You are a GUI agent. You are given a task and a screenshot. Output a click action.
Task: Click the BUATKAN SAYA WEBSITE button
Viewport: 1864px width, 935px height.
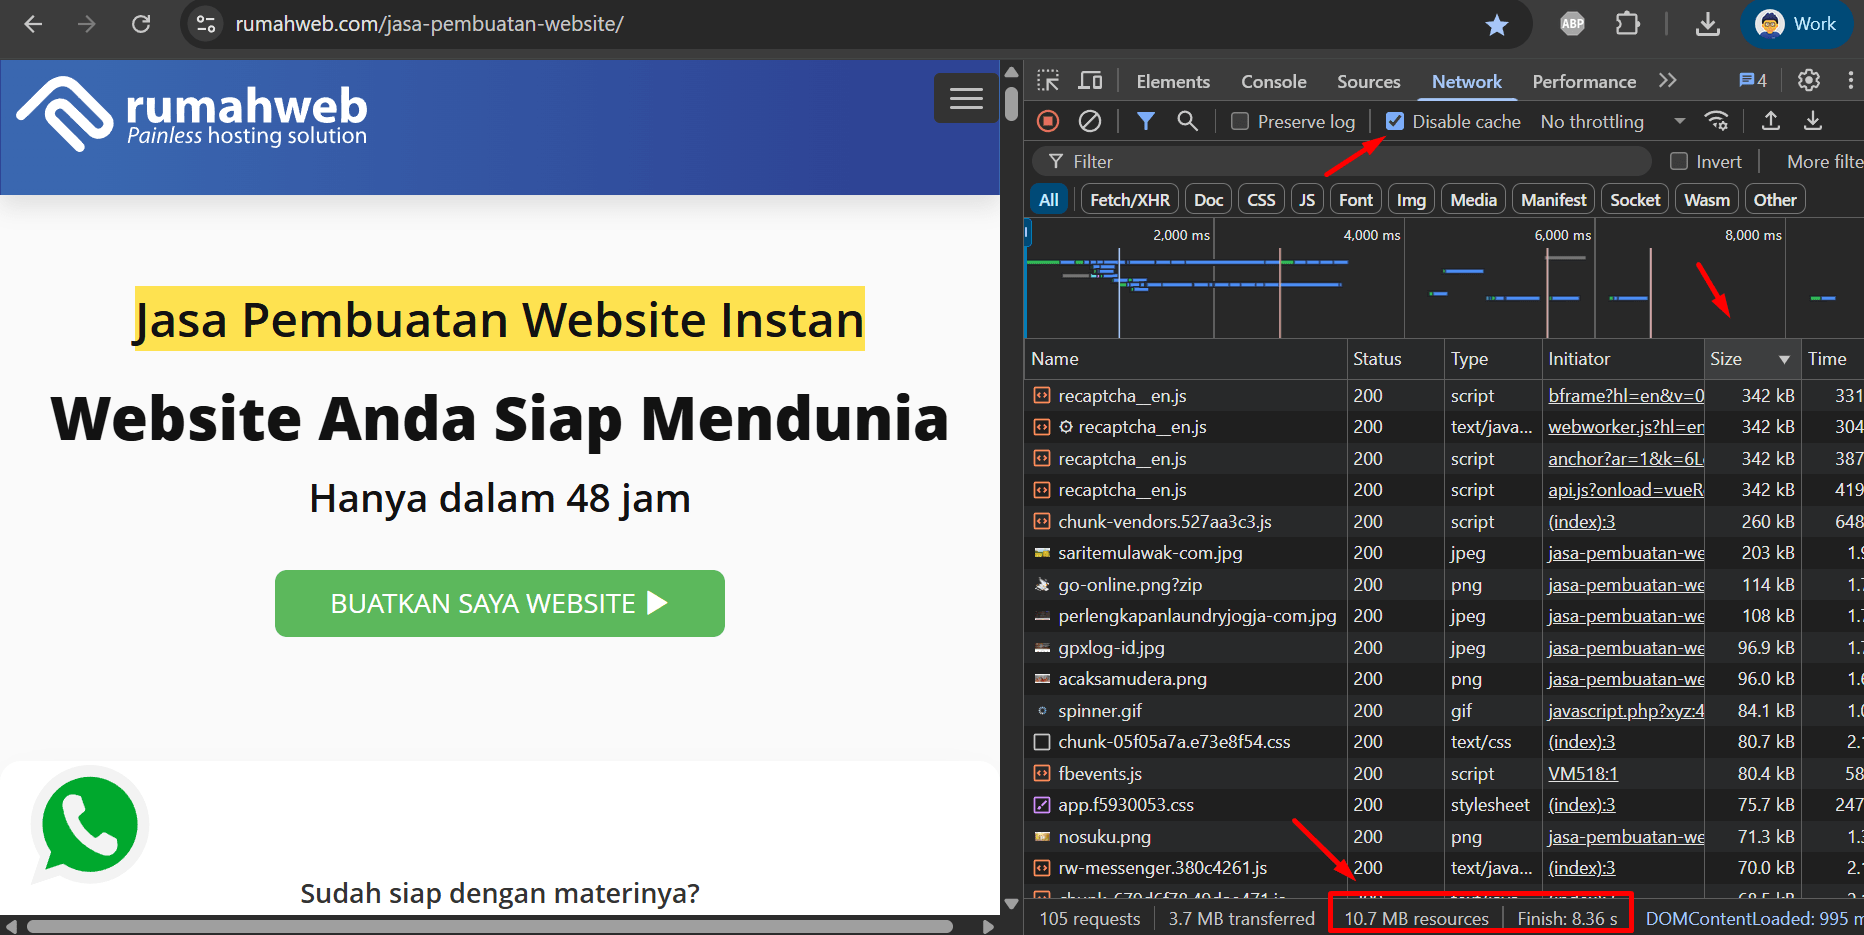pyautogui.click(x=499, y=603)
